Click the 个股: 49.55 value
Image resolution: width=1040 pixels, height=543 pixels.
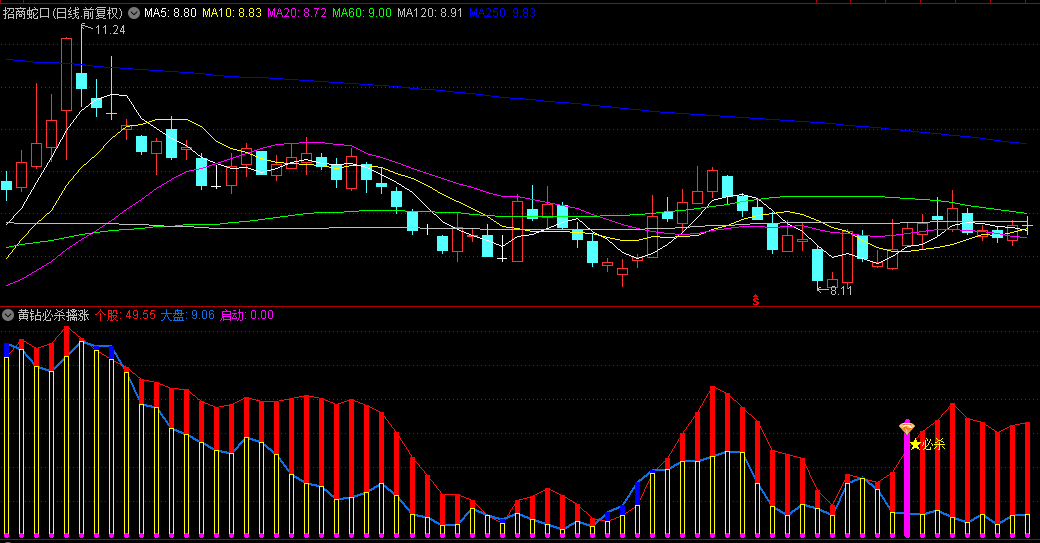(x=125, y=315)
